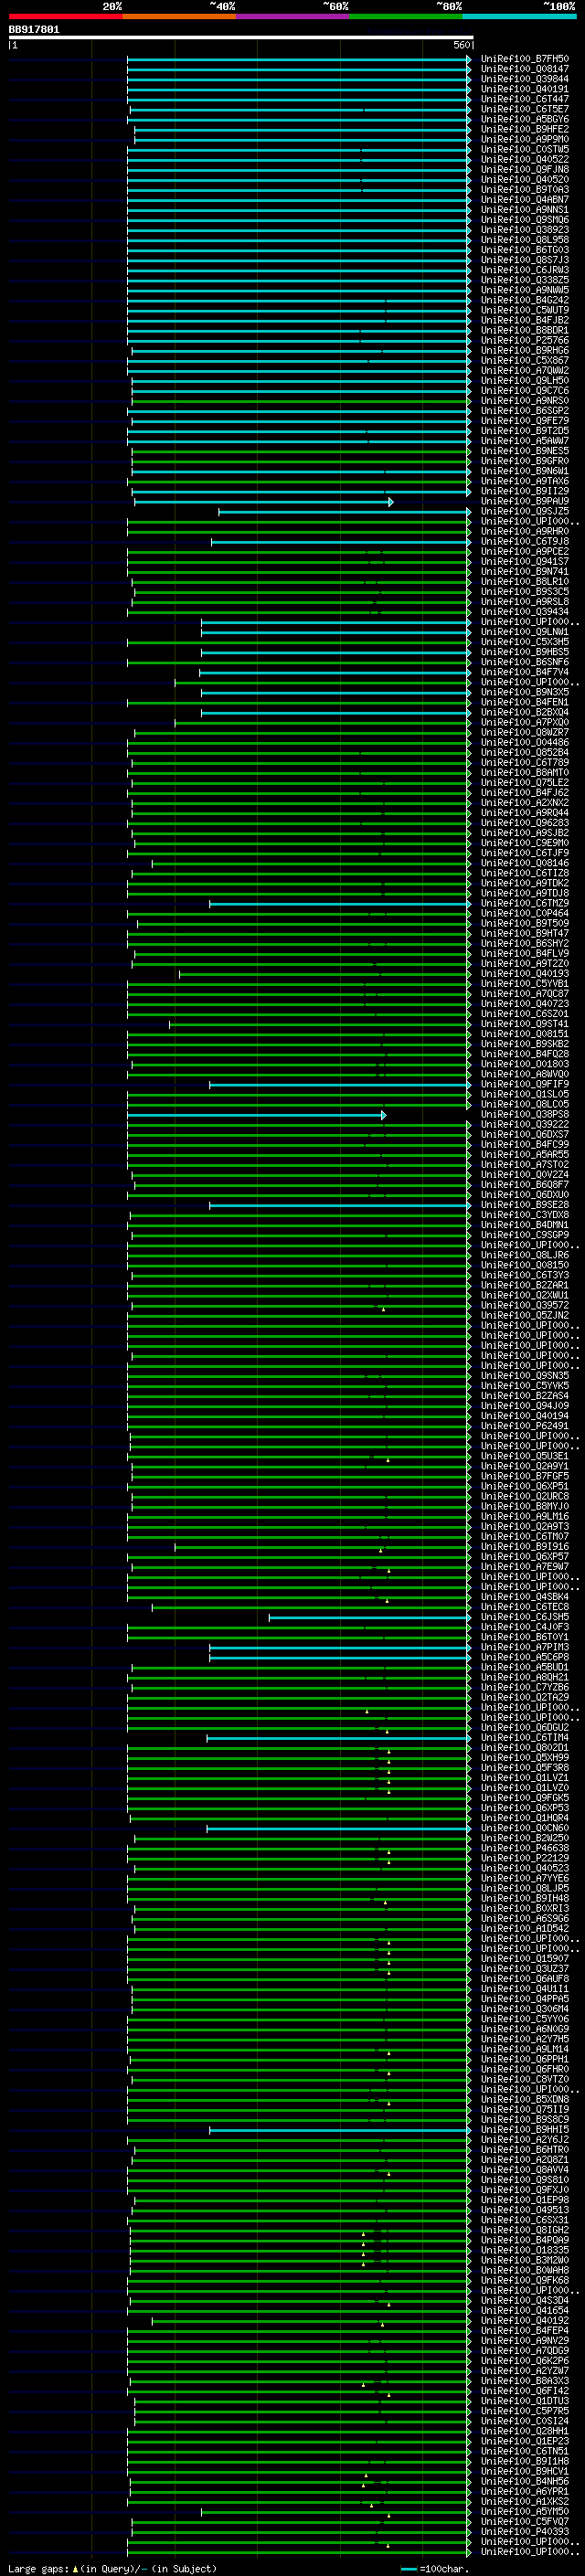Select hit label UniRef100_Q941S7
The width and height of the screenshot is (585, 2576).
tap(524, 562)
